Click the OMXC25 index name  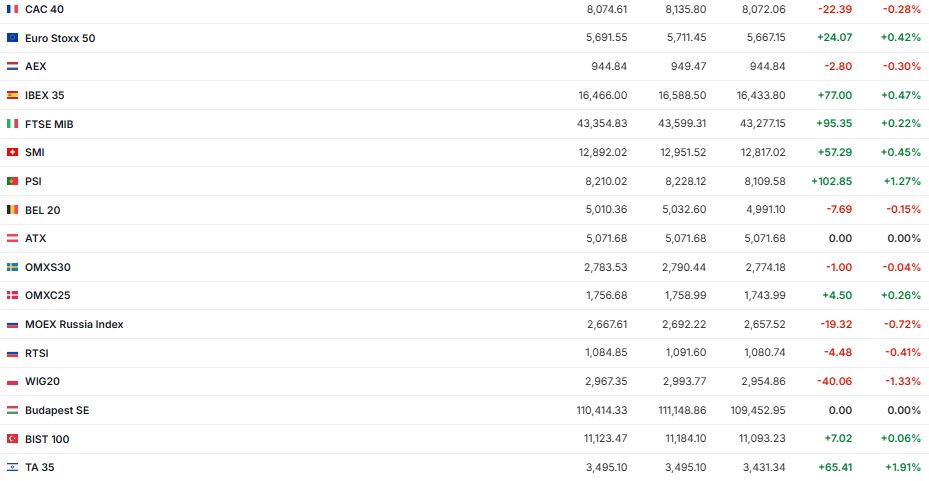[47, 296]
